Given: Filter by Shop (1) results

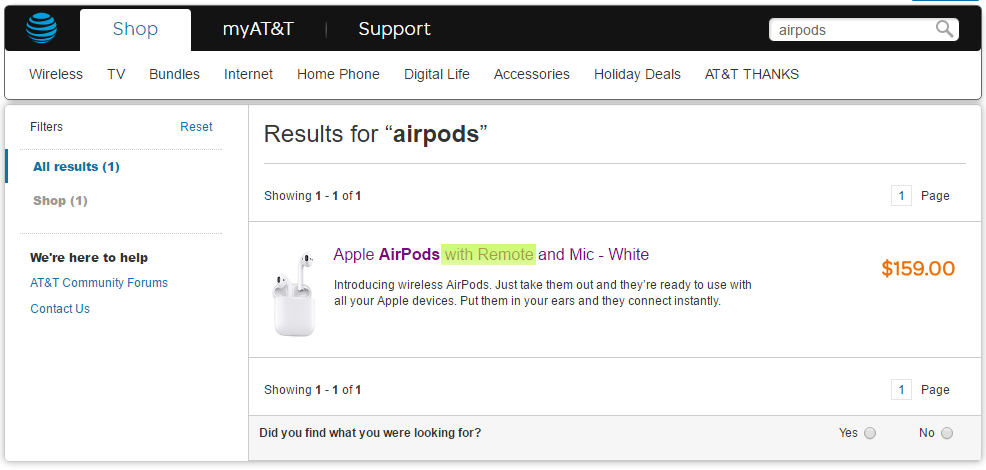Looking at the screenshot, I should (x=60, y=201).
